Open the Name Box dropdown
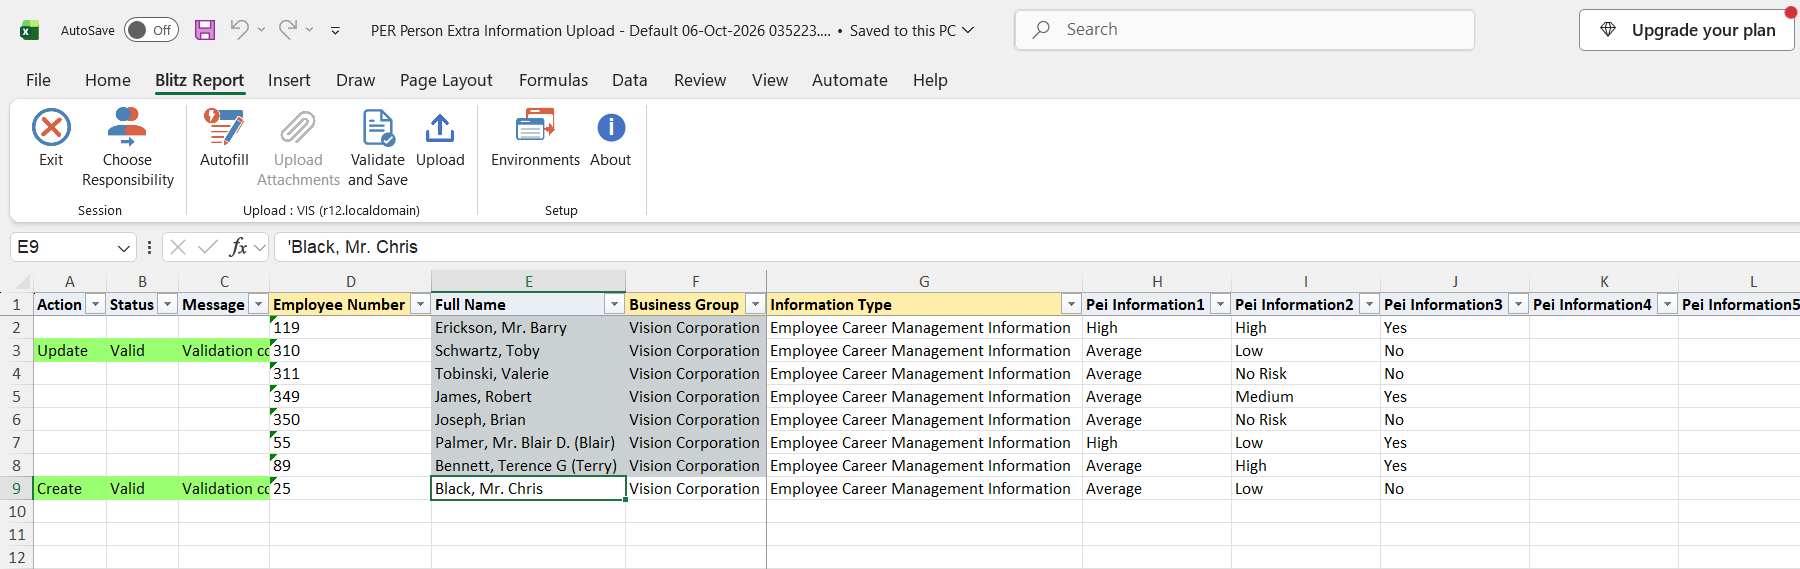The height and width of the screenshot is (569, 1800). 124,248
